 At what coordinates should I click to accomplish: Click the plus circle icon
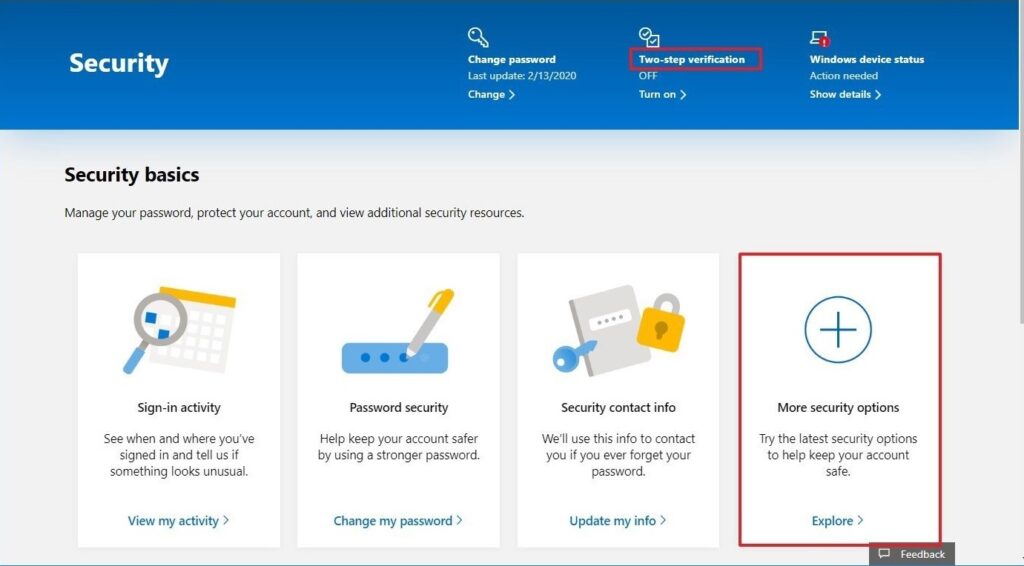pos(838,329)
